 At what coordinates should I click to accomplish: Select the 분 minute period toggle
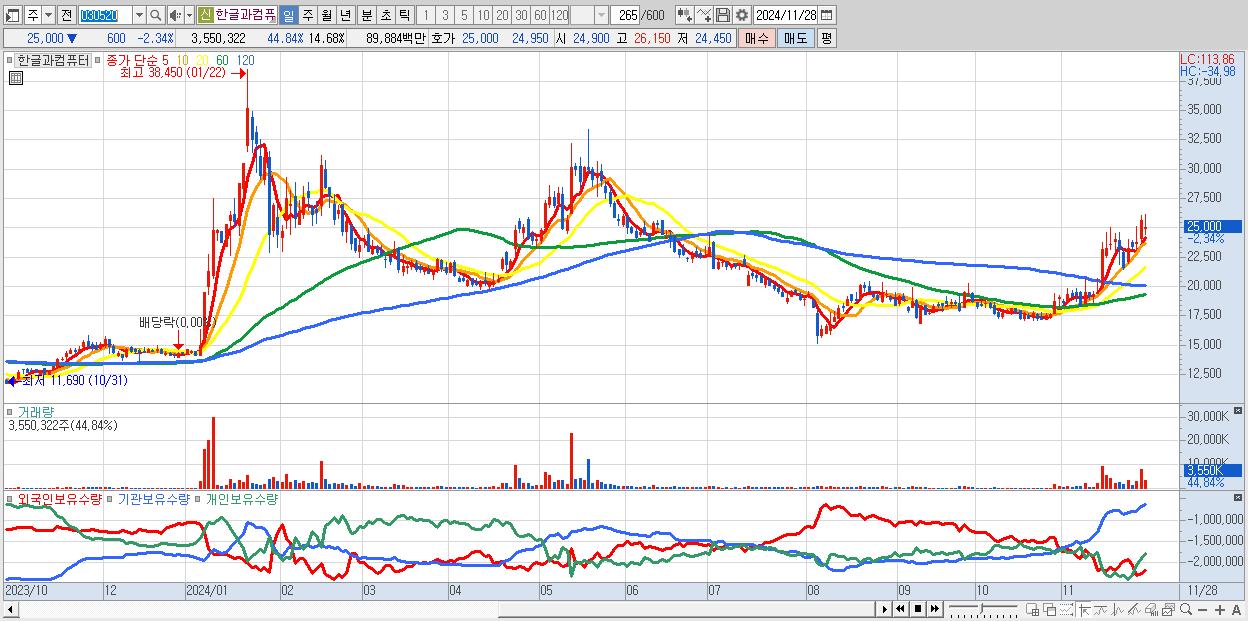366,15
